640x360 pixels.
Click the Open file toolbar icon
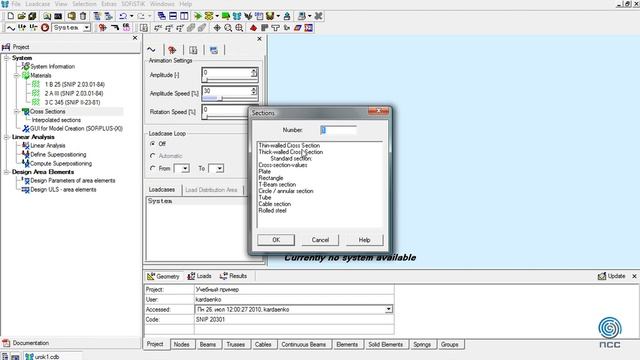[x=22, y=16]
